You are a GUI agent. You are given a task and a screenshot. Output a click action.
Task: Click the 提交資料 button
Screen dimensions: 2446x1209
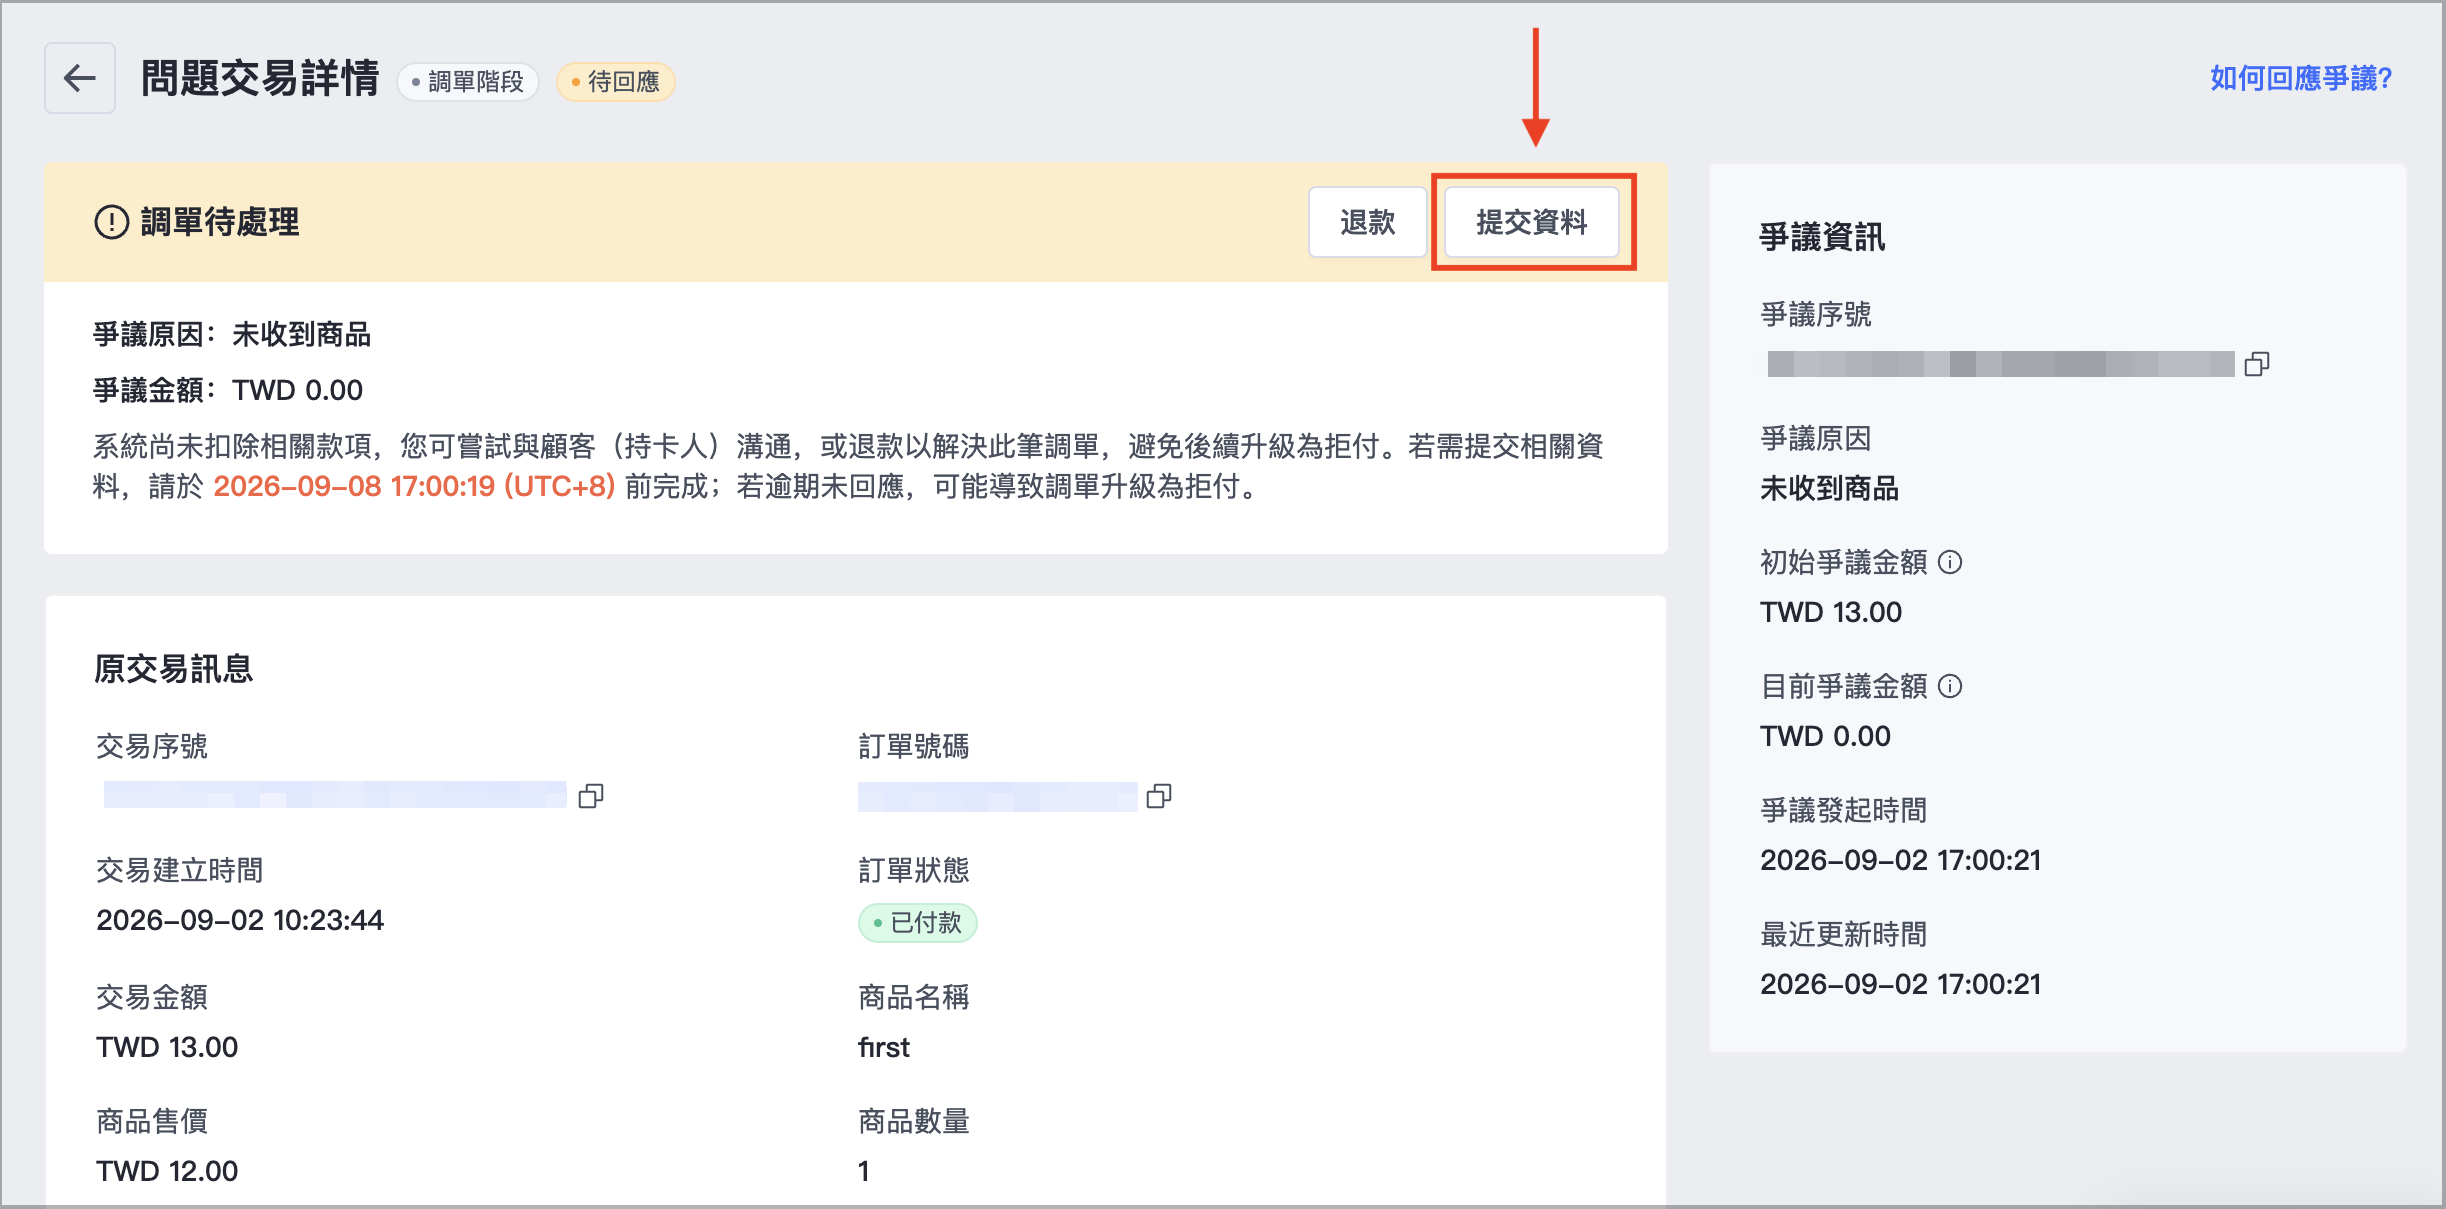click(x=1532, y=222)
